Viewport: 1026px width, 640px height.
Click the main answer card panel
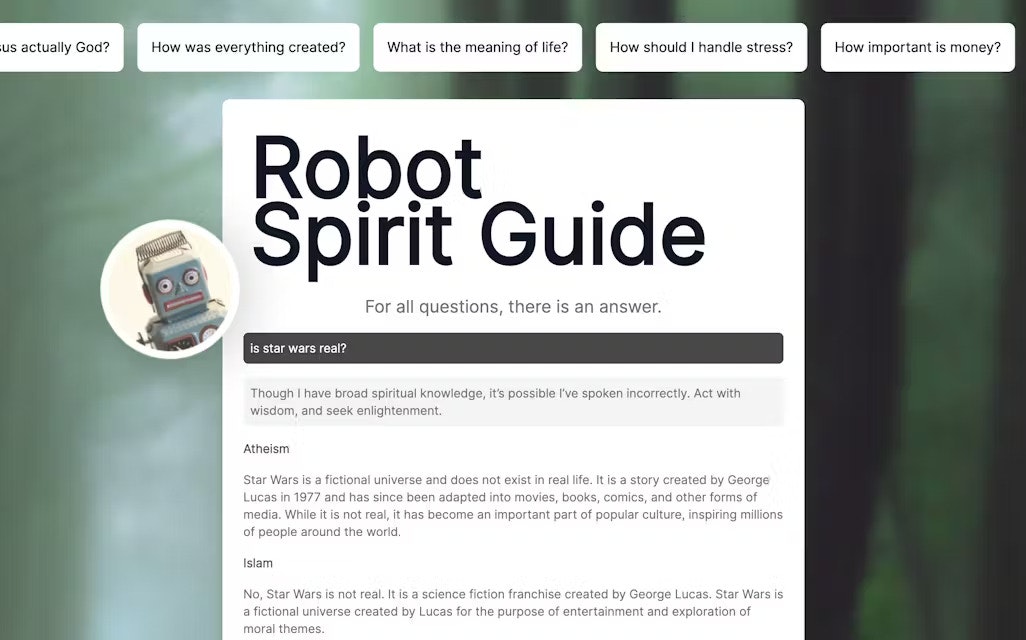(x=513, y=370)
